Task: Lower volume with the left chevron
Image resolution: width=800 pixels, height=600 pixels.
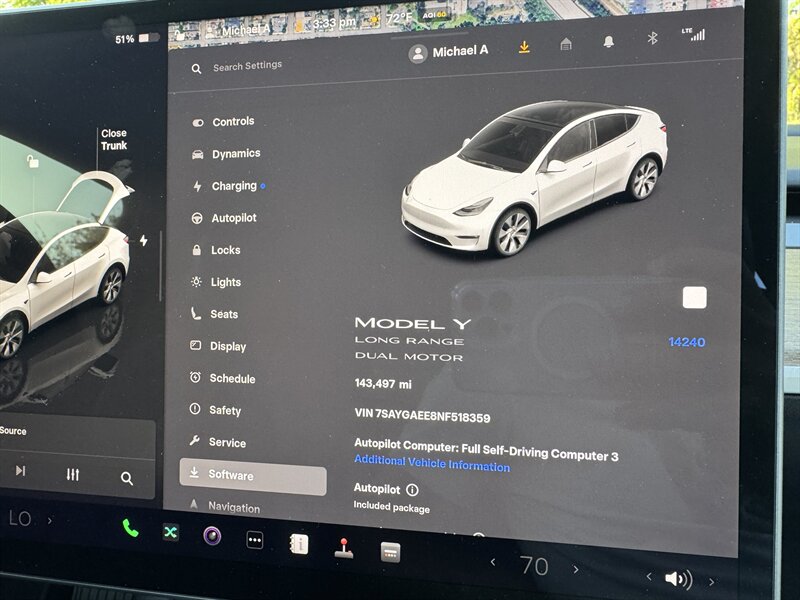Action: pyautogui.click(x=649, y=577)
